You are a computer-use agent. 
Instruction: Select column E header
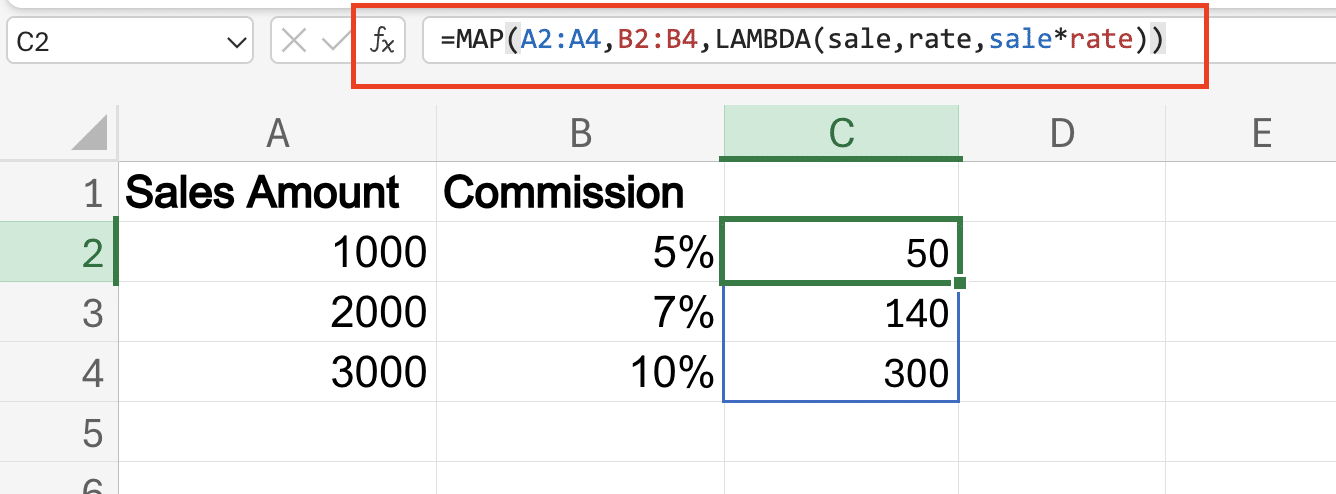pos(1260,133)
